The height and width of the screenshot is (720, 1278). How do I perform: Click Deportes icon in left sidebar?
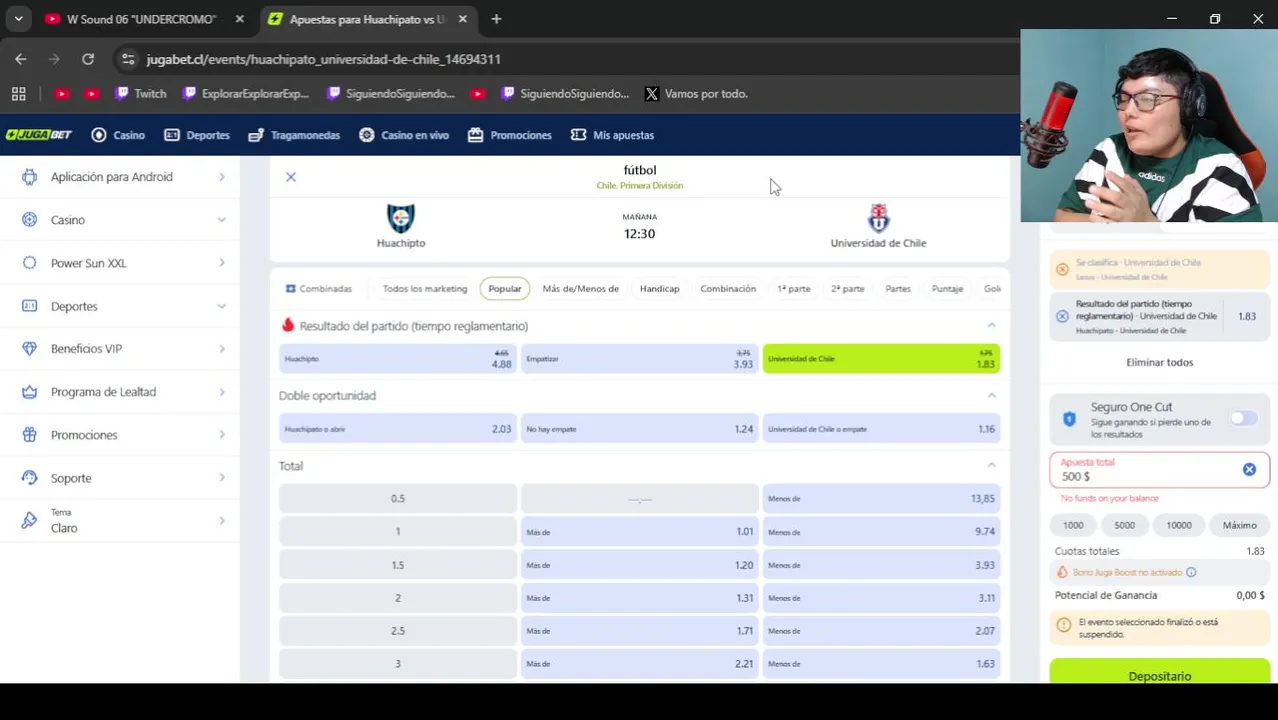click(x=30, y=306)
